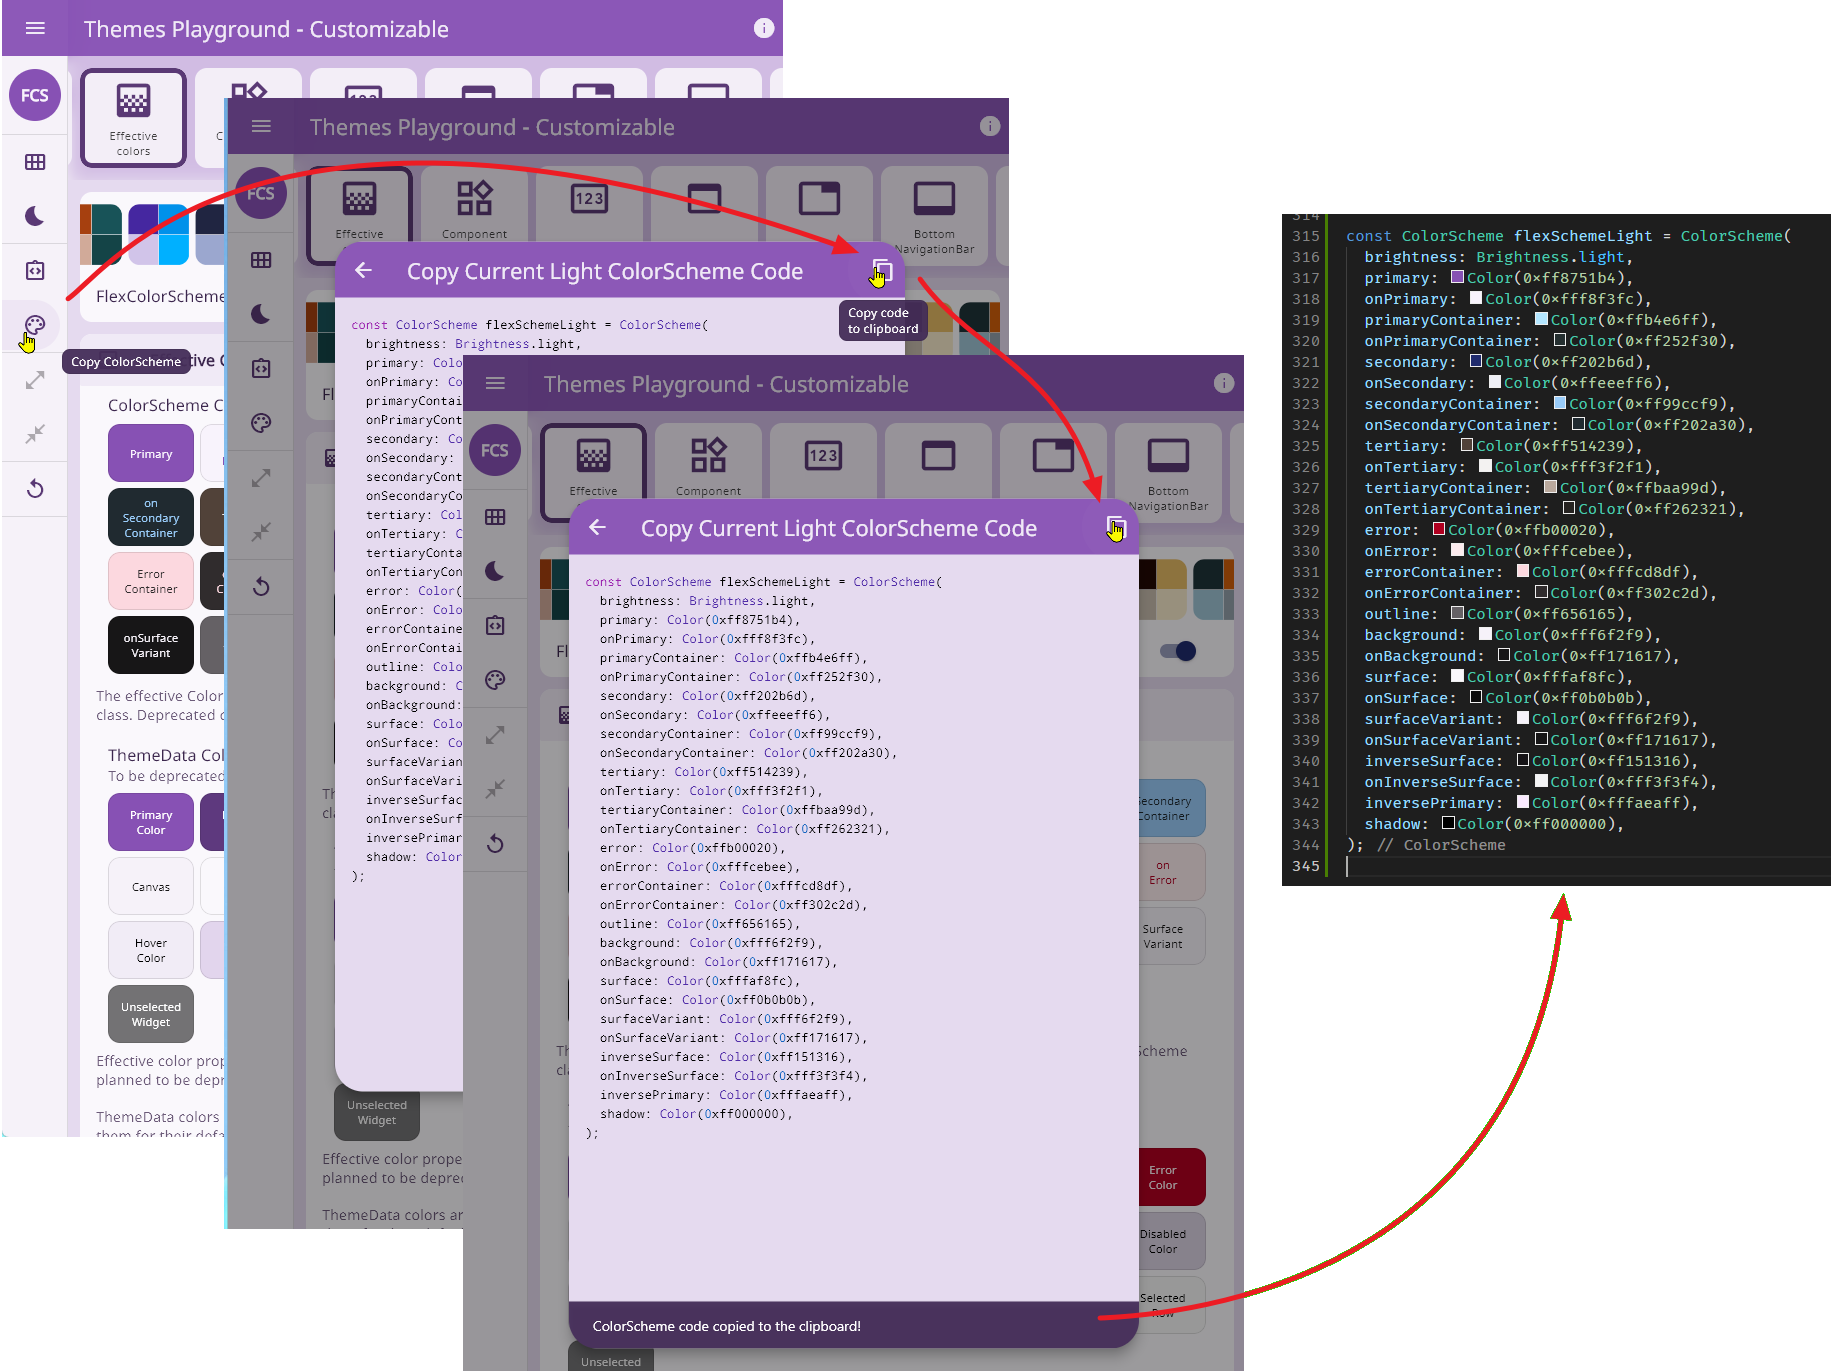Screen dimensions: 1831x1371
Task: Click palette icon in front window sidebar
Action: [495, 680]
